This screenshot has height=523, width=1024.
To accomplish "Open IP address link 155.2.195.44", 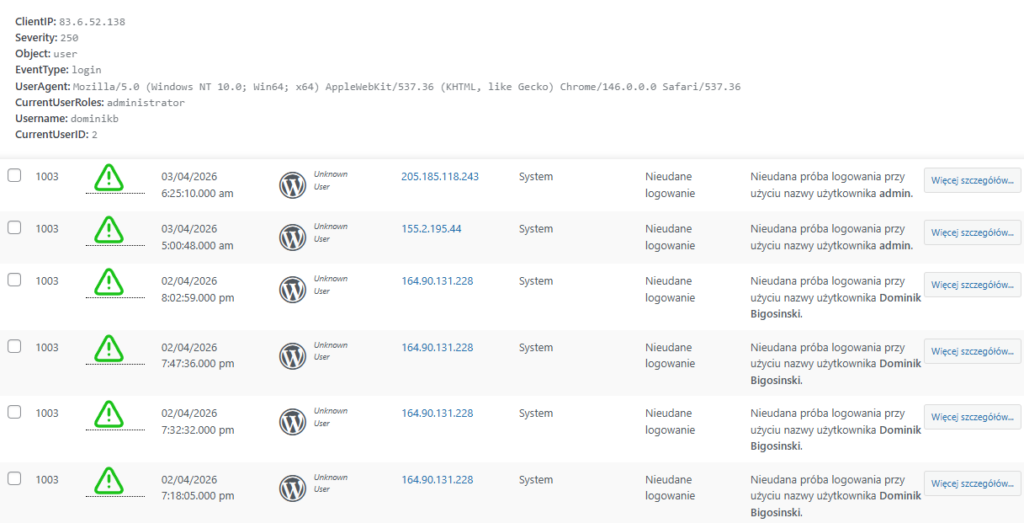I will pos(431,229).
